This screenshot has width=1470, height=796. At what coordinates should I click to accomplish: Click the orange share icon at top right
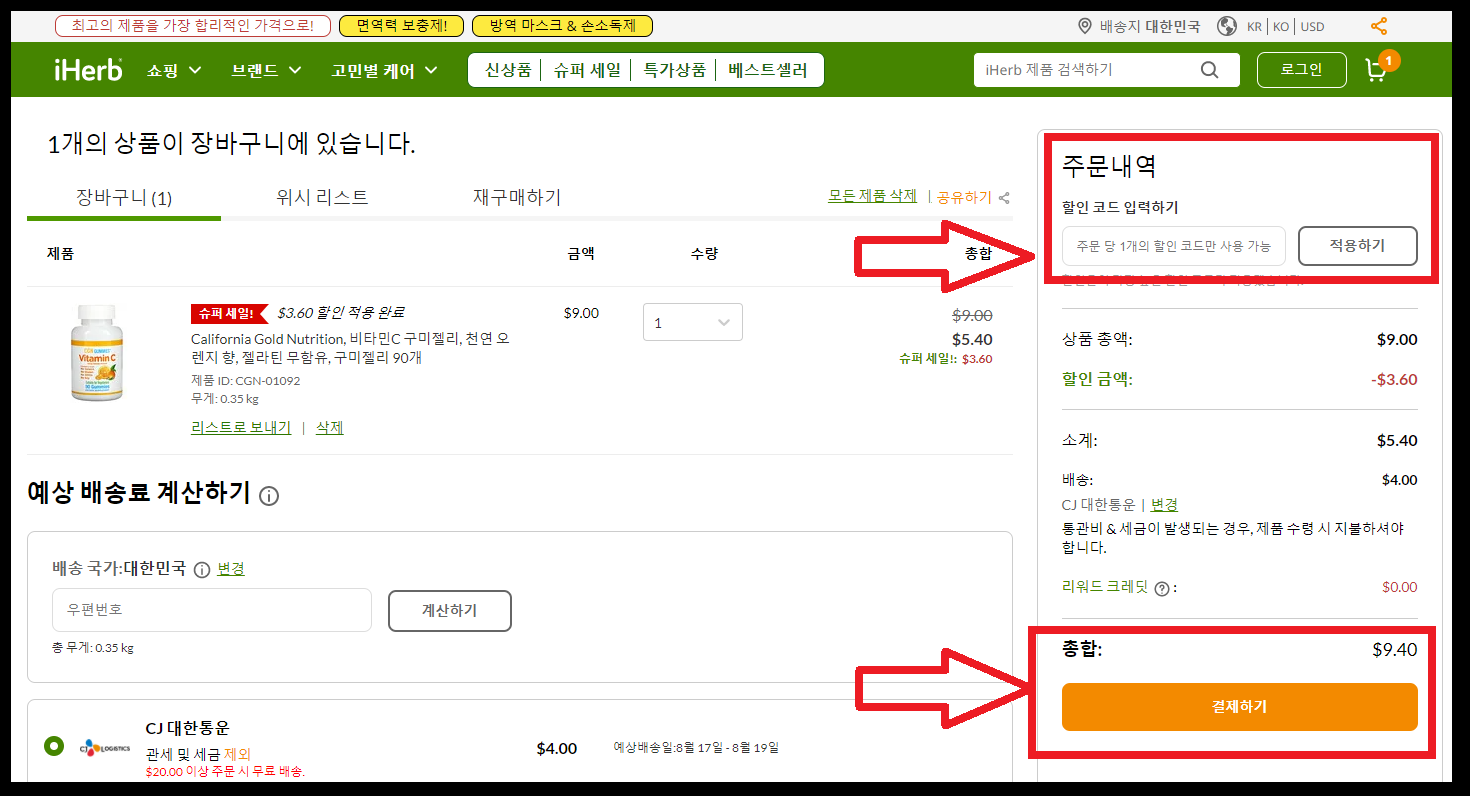click(1378, 26)
